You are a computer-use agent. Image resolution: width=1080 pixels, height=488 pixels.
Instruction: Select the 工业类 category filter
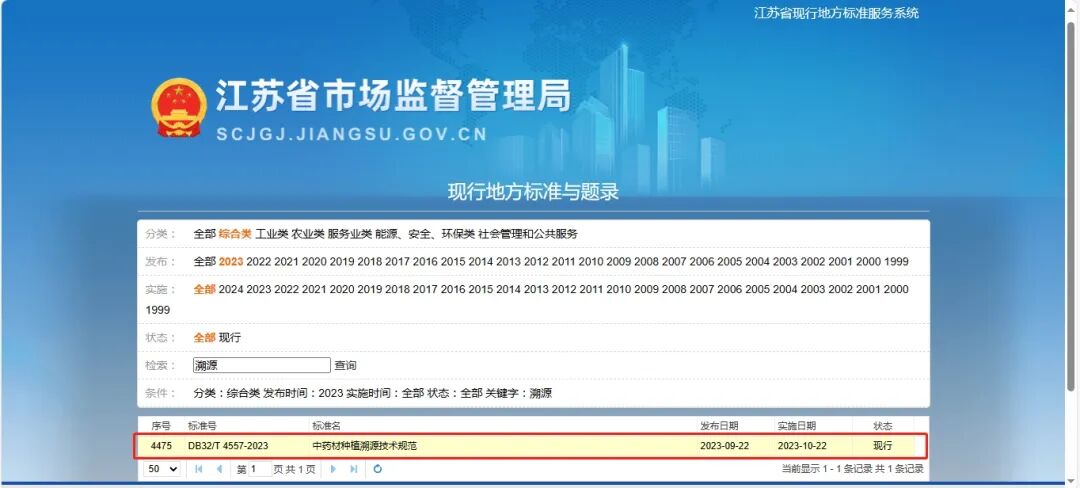(x=271, y=234)
